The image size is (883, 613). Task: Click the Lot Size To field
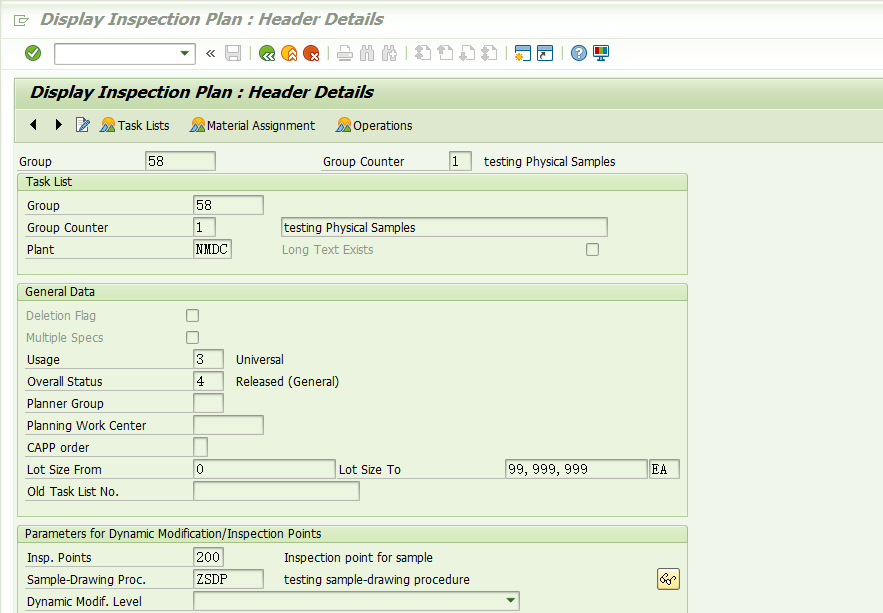coord(576,469)
